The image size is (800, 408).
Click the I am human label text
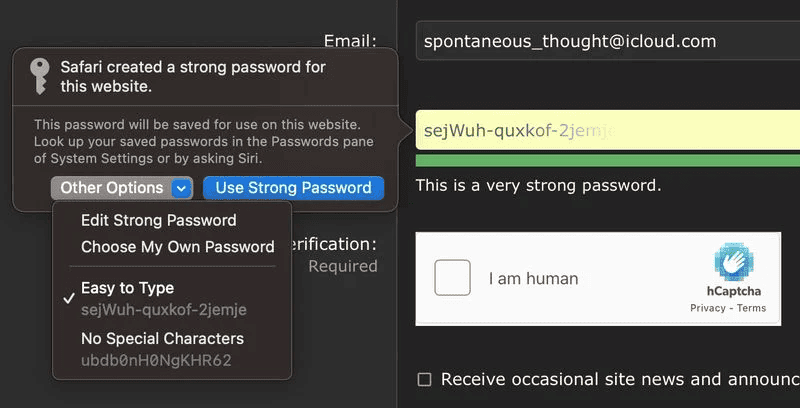(533, 279)
